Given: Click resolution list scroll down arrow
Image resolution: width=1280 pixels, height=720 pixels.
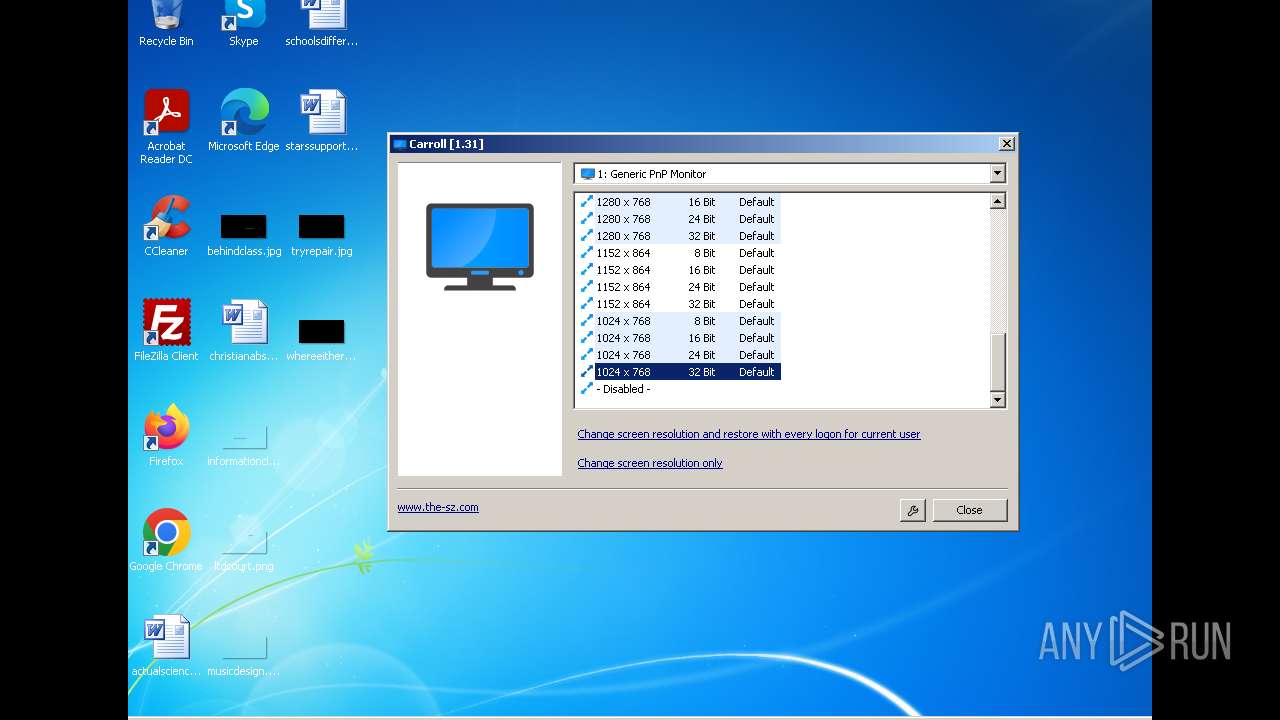Looking at the screenshot, I should click(997, 400).
